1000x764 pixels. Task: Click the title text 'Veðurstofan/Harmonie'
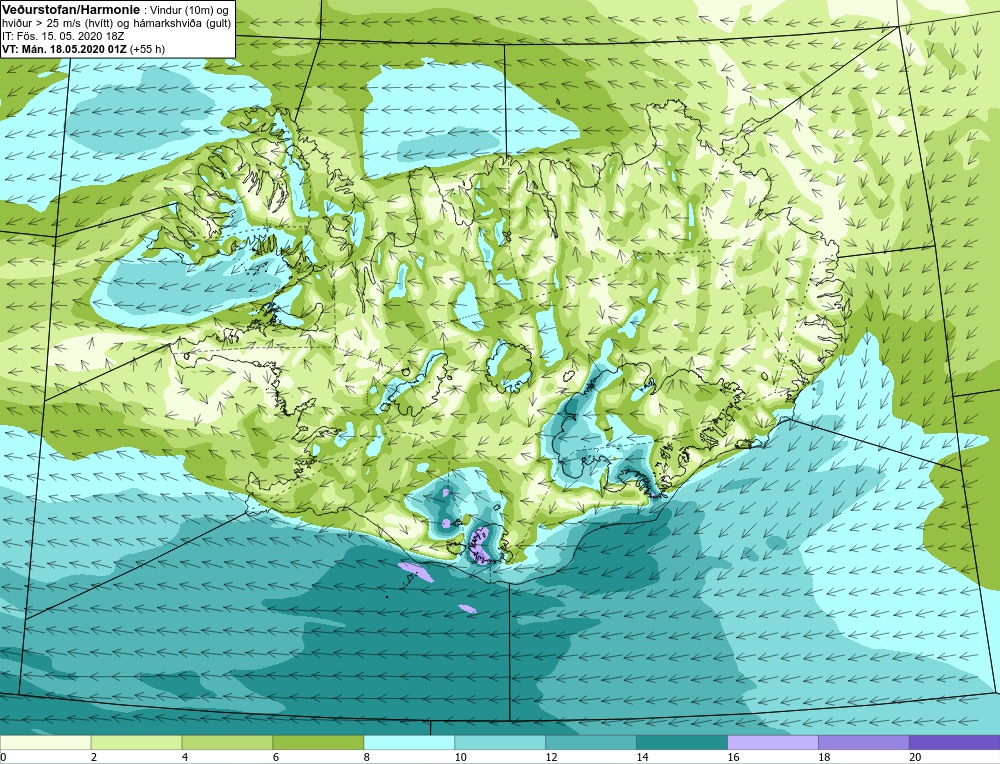tap(71, 10)
